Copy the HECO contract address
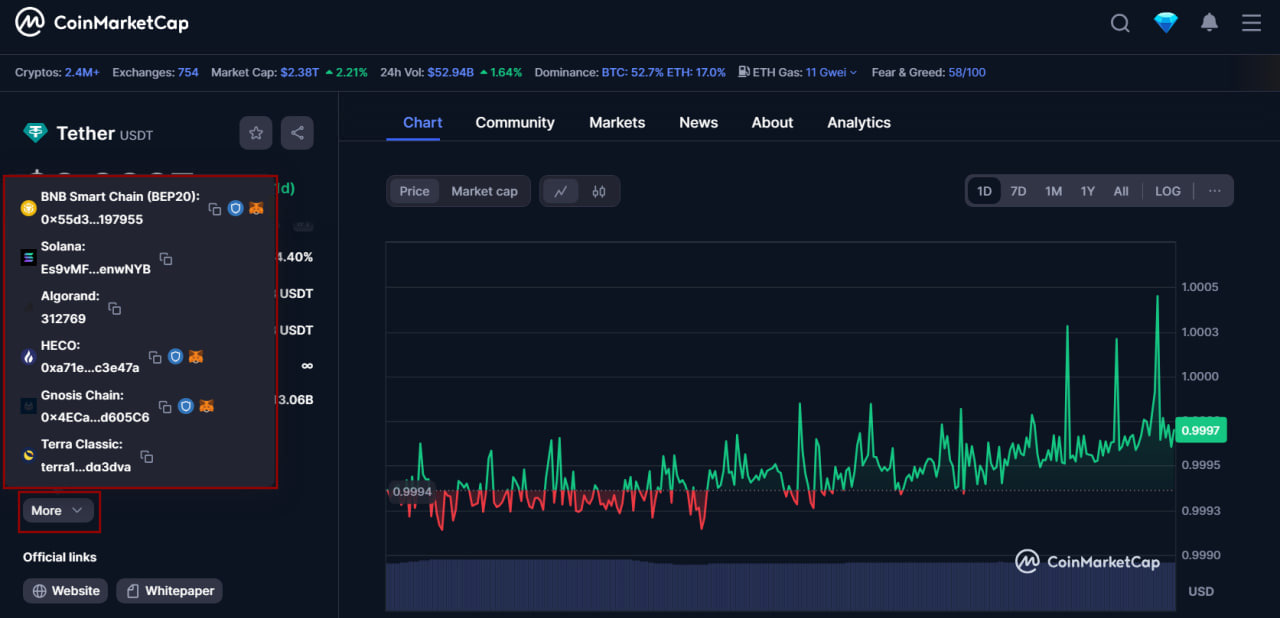1280x618 pixels. [x=155, y=357]
